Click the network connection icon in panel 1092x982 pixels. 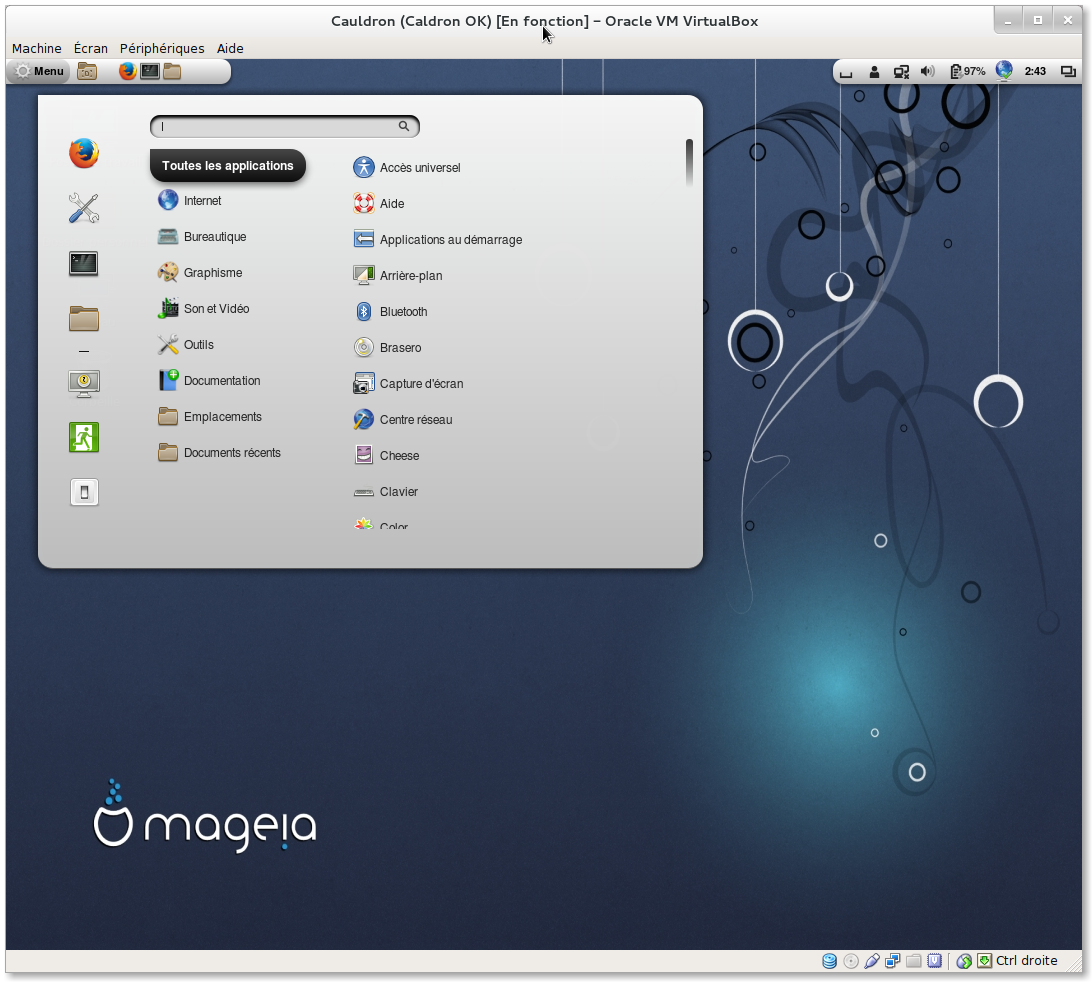coord(901,71)
